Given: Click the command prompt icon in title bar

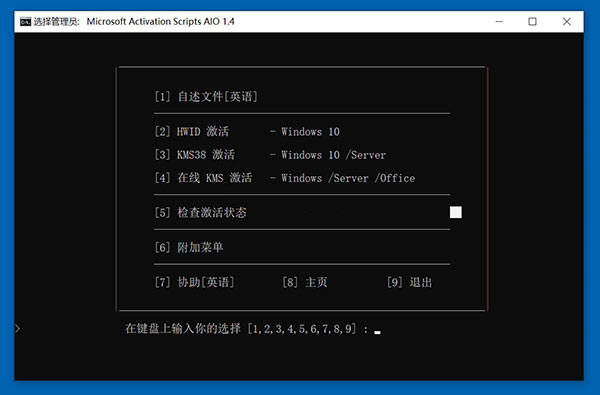Looking at the screenshot, I should 25,22.
